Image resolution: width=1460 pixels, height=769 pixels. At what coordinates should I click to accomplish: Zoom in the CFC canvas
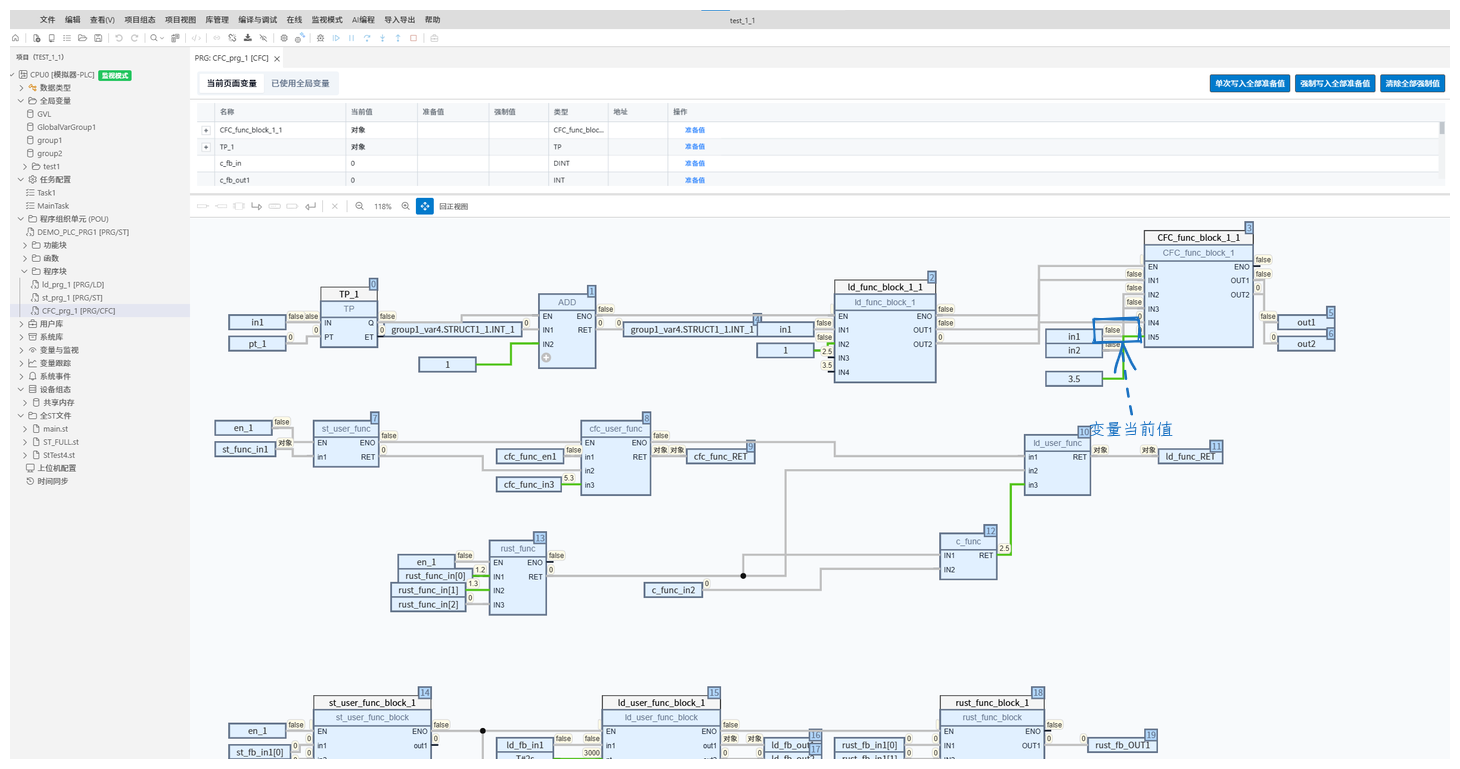click(405, 206)
